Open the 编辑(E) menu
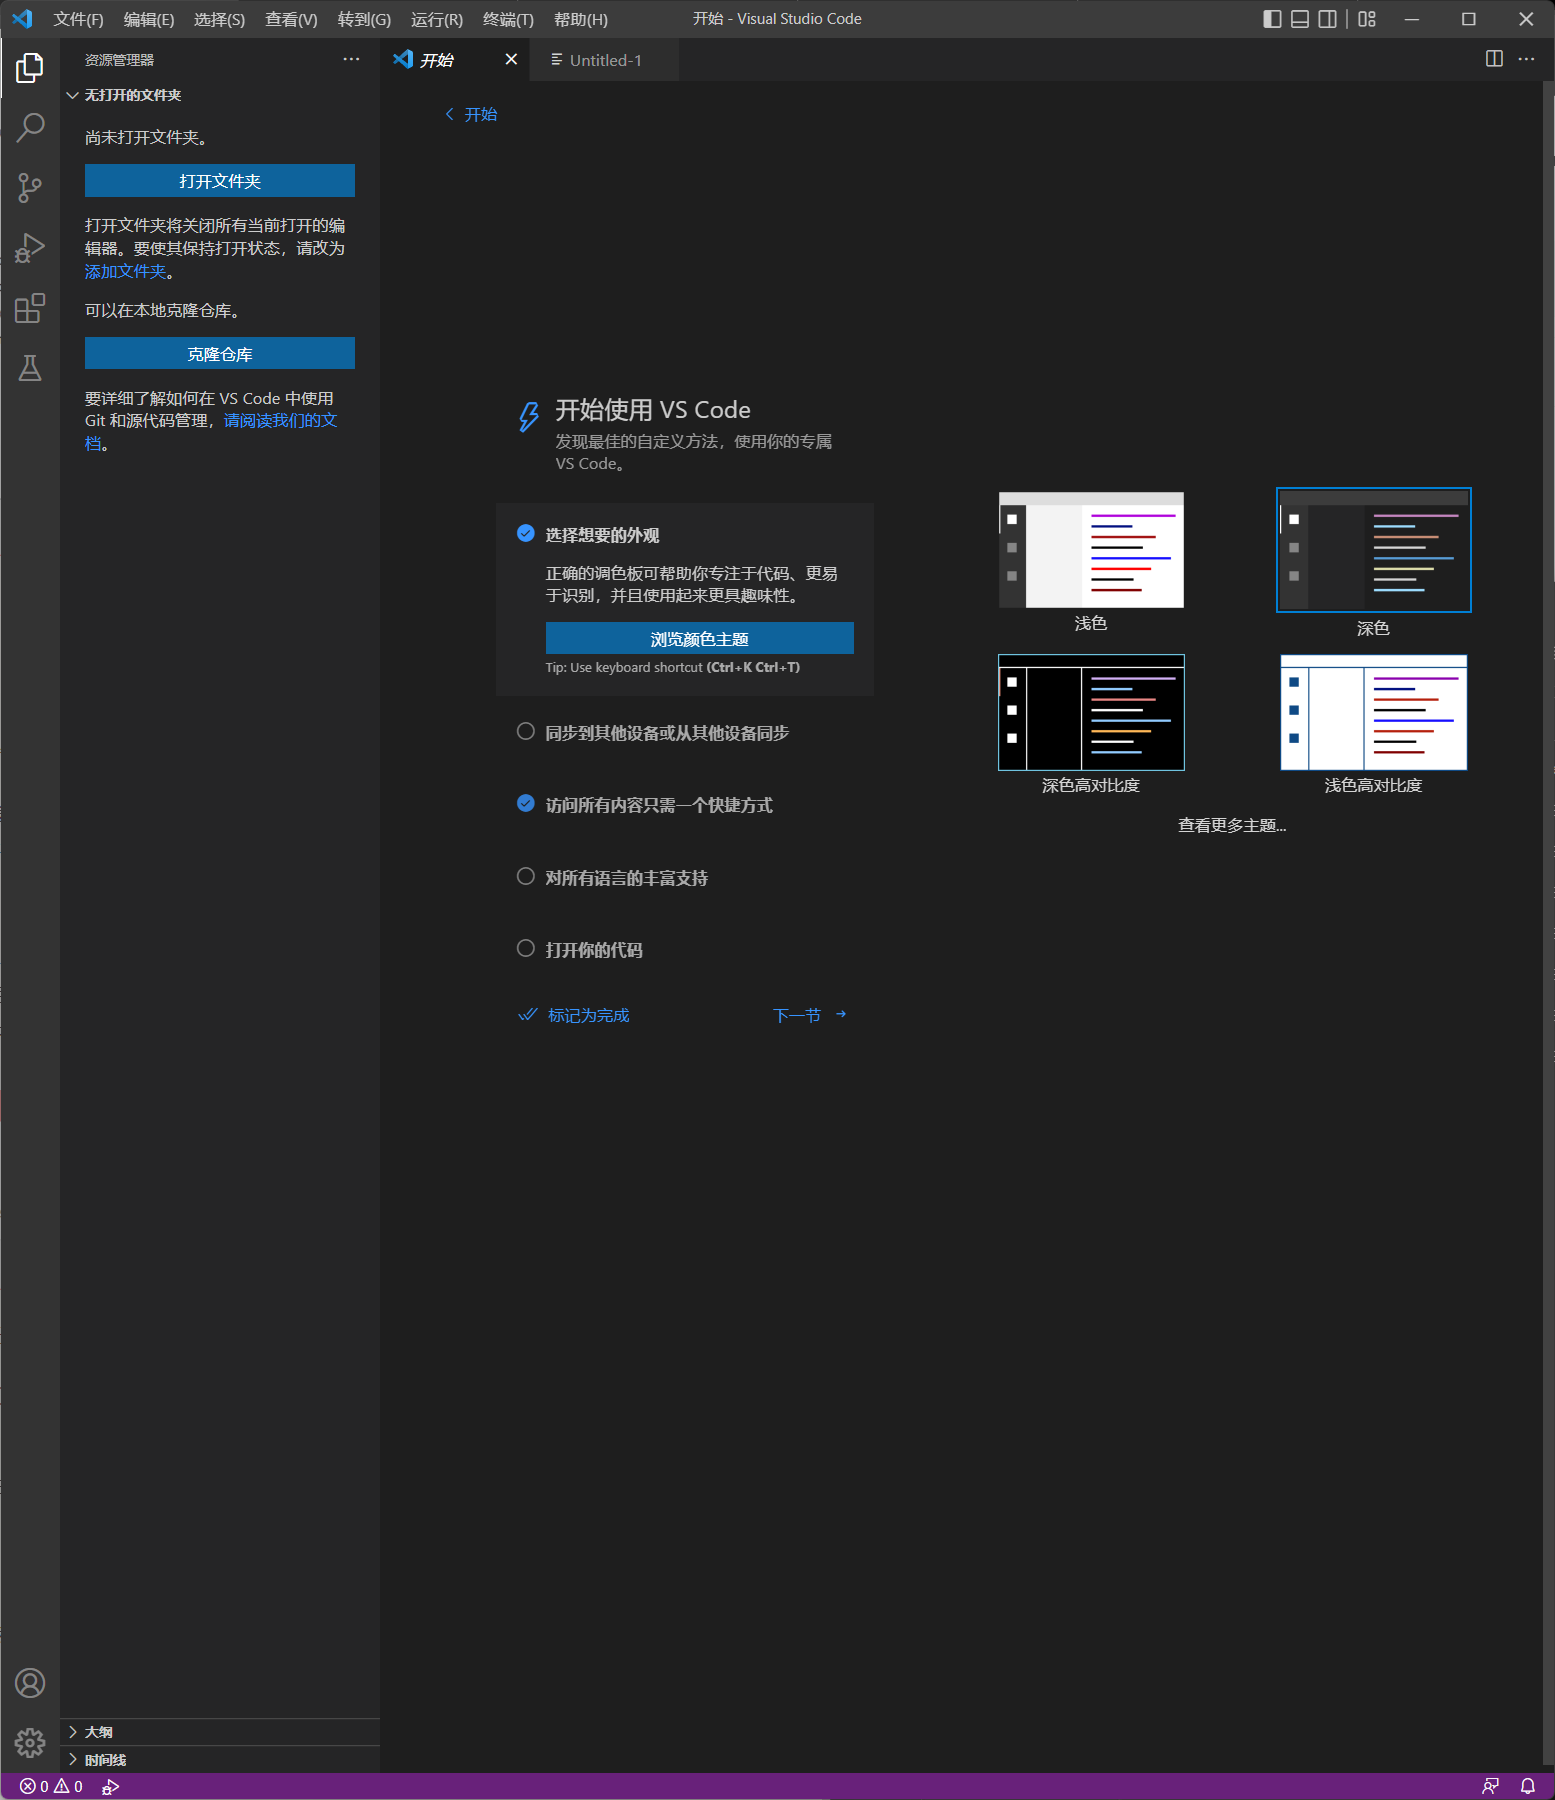The image size is (1555, 1800). pyautogui.click(x=149, y=19)
